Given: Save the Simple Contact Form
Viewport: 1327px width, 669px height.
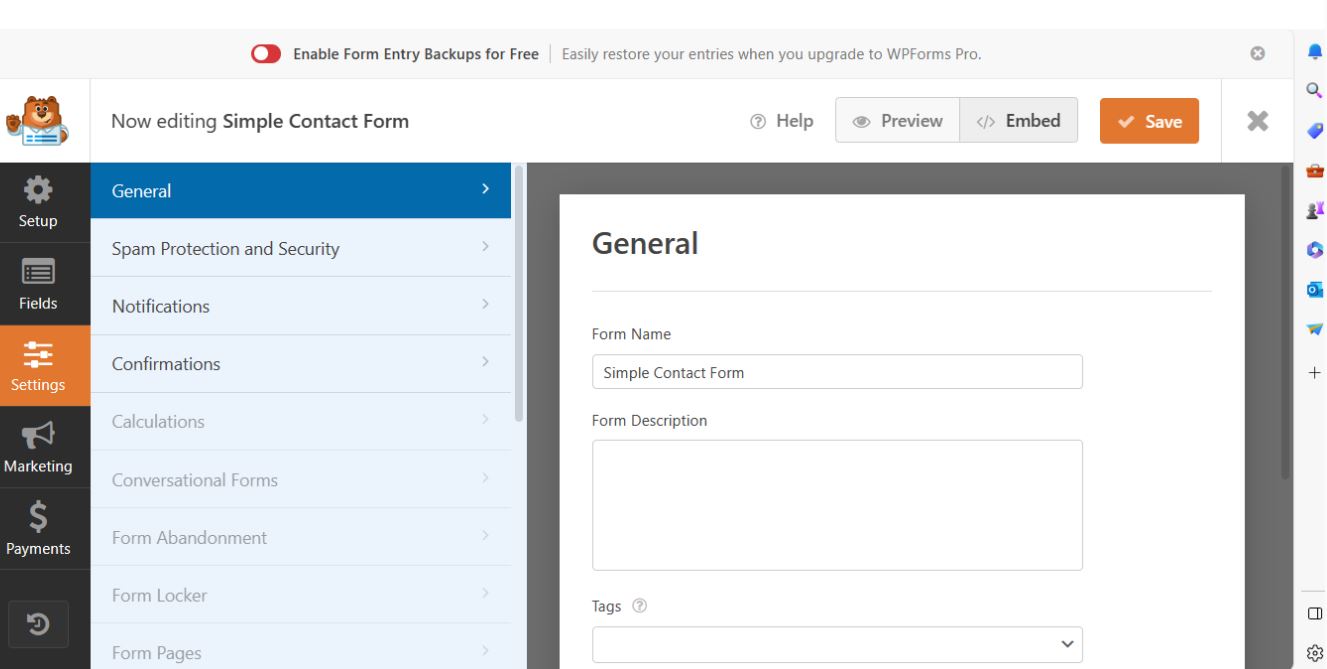Looking at the screenshot, I should 1148,120.
